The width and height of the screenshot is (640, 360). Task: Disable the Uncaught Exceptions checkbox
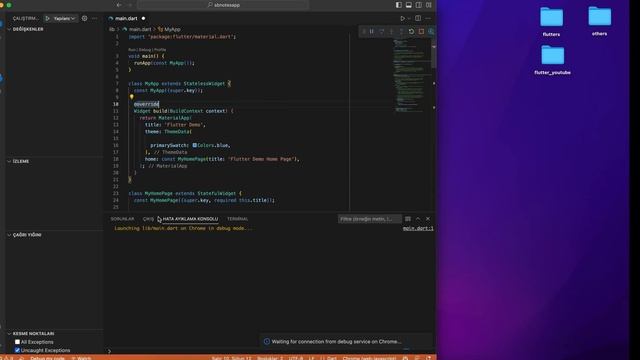(17, 350)
